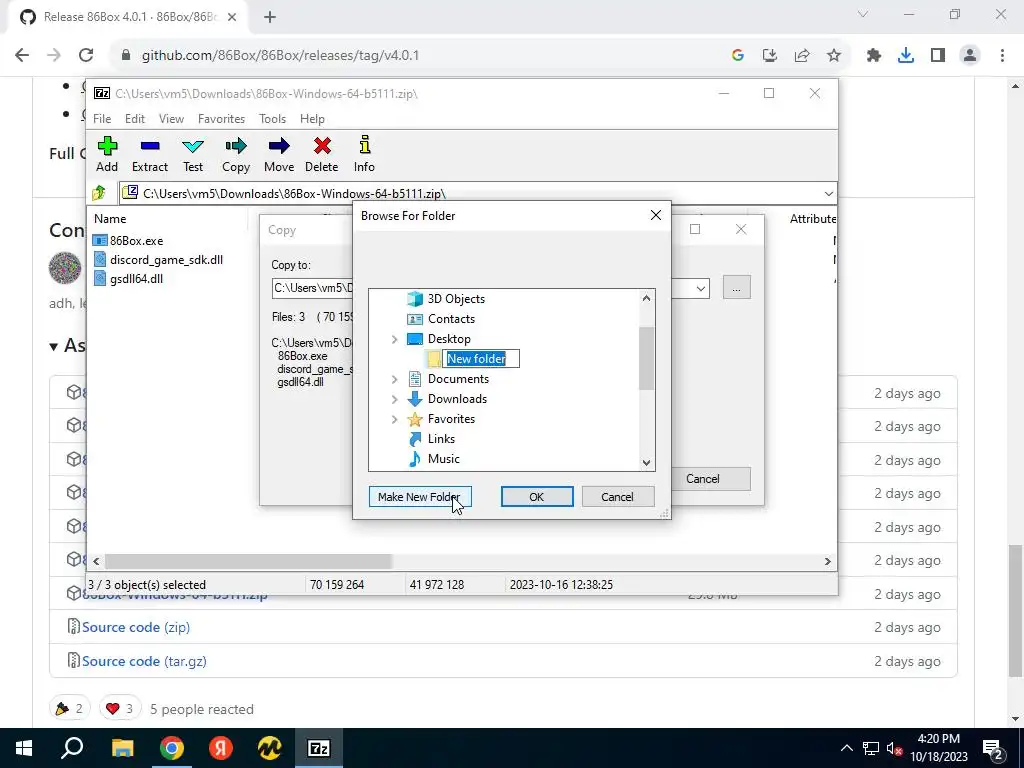Collapse the Assets section triangle
The image size is (1024, 768).
[x=54, y=347]
